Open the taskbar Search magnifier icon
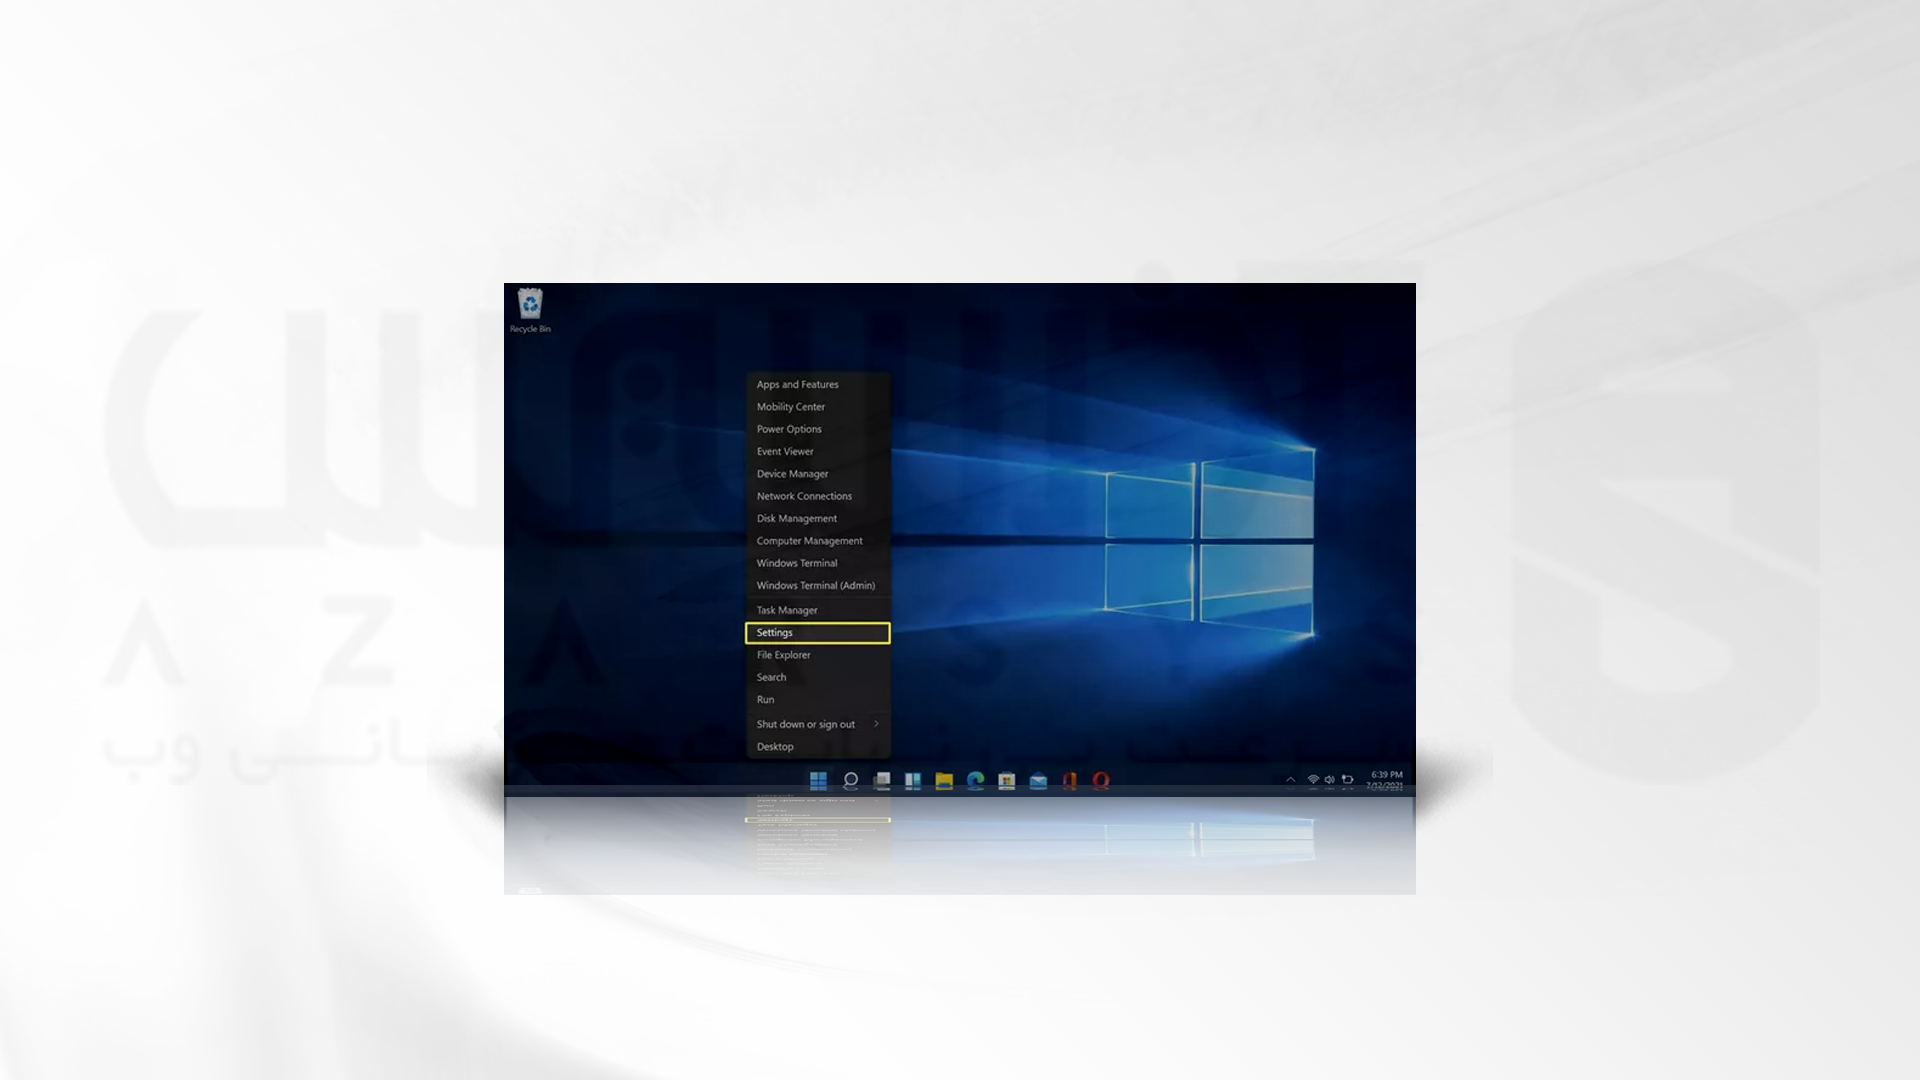 850,780
